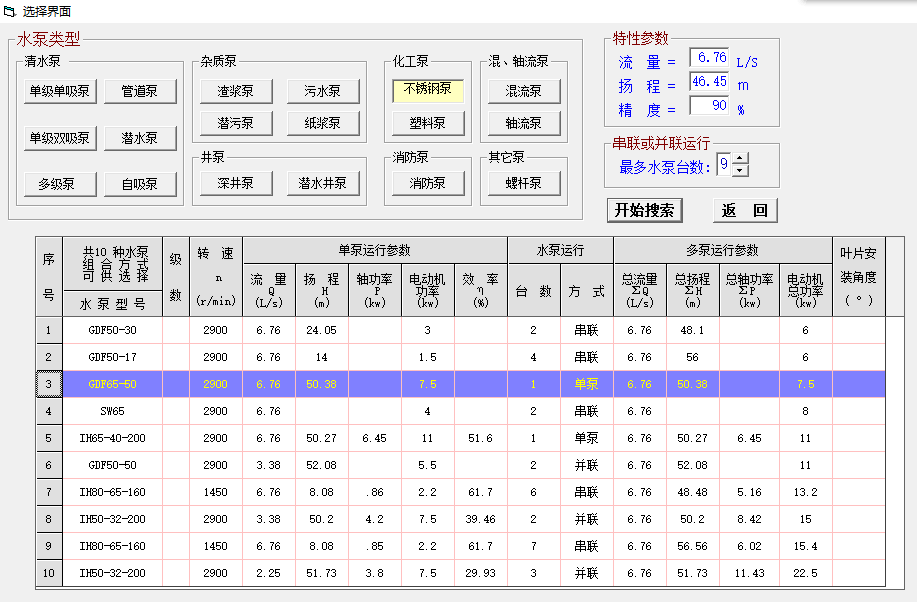917x602 pixels.
Task: Select the 单级双吸泵 button
Action: tap(60, 138)
